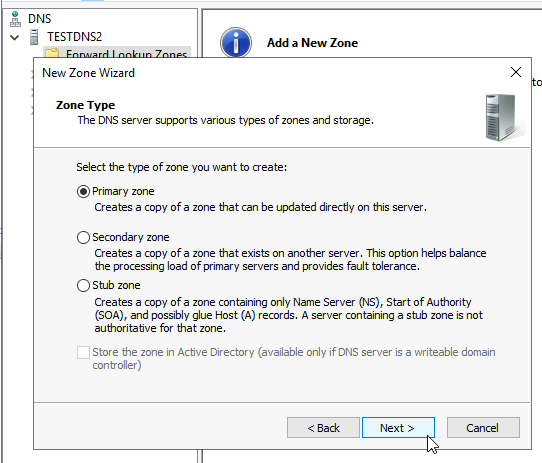This screenshot has width=542, height=463.
Task: Close the New Zone Wizard dialog
Action: coord(516,72)
